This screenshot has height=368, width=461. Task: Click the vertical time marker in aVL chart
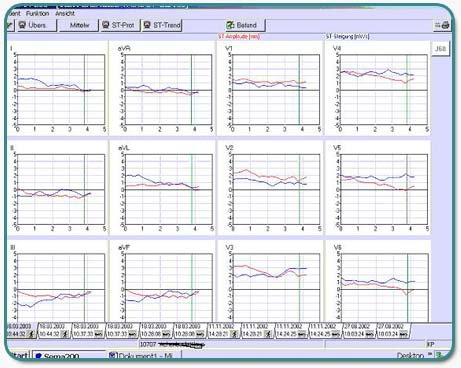coord(192,189)
